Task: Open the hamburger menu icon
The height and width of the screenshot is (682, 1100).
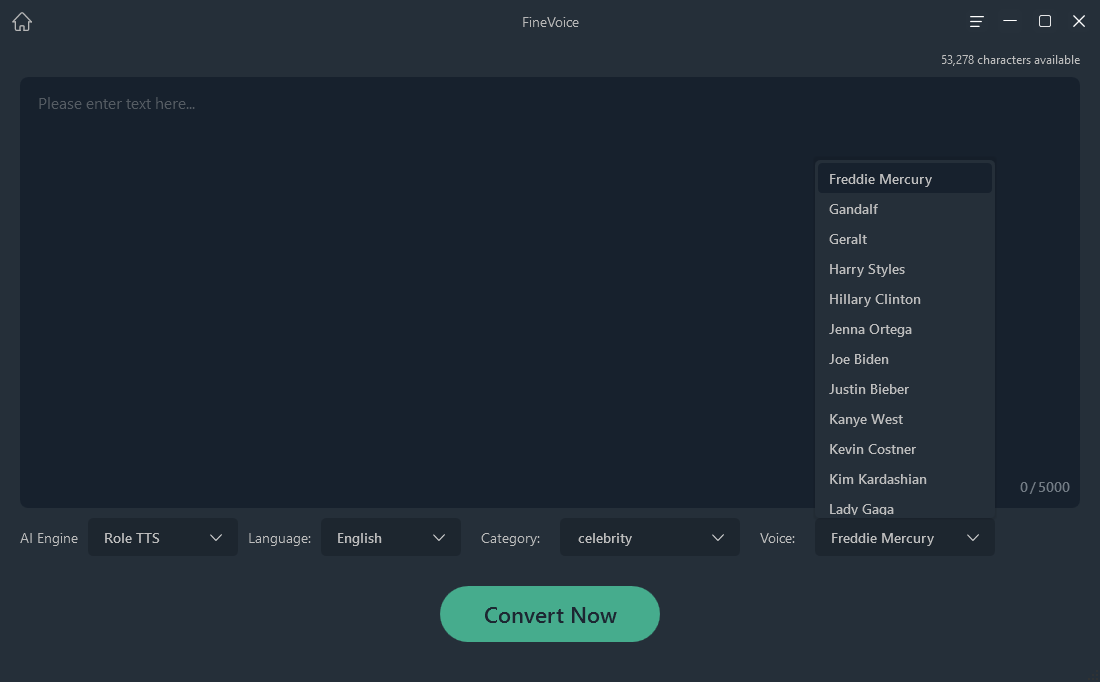Action: 976,22
